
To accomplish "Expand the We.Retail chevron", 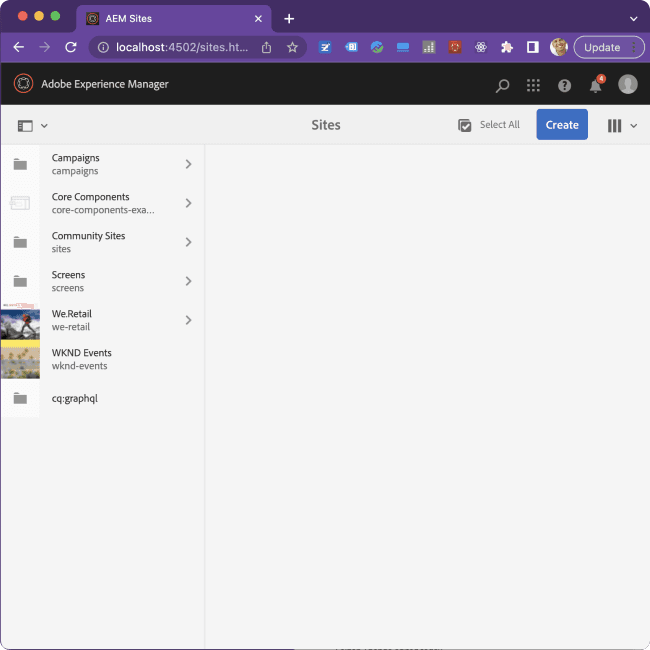I will coord(188,320).
